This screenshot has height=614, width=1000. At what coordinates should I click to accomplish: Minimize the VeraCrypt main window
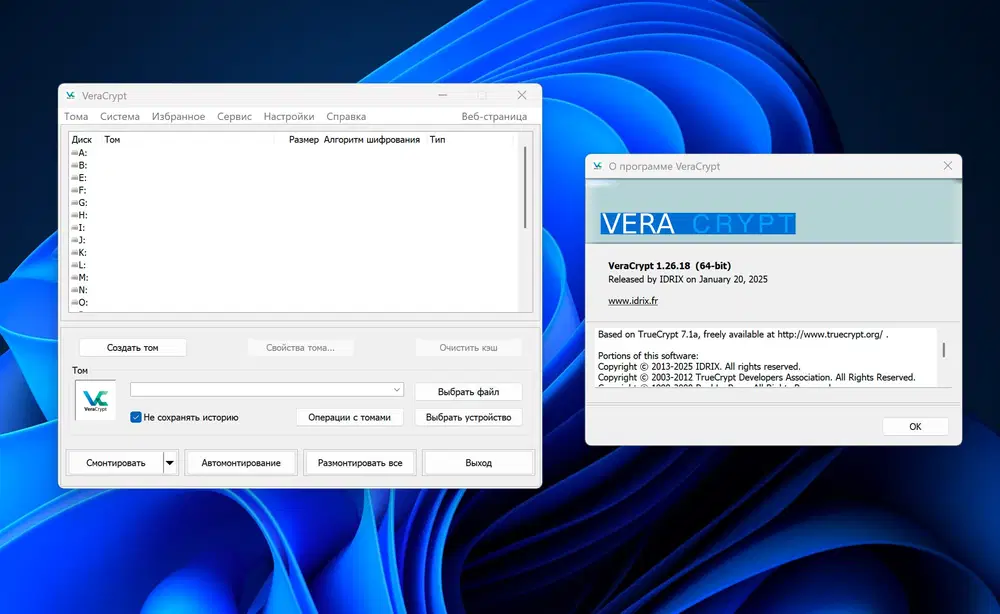point(443,95)
